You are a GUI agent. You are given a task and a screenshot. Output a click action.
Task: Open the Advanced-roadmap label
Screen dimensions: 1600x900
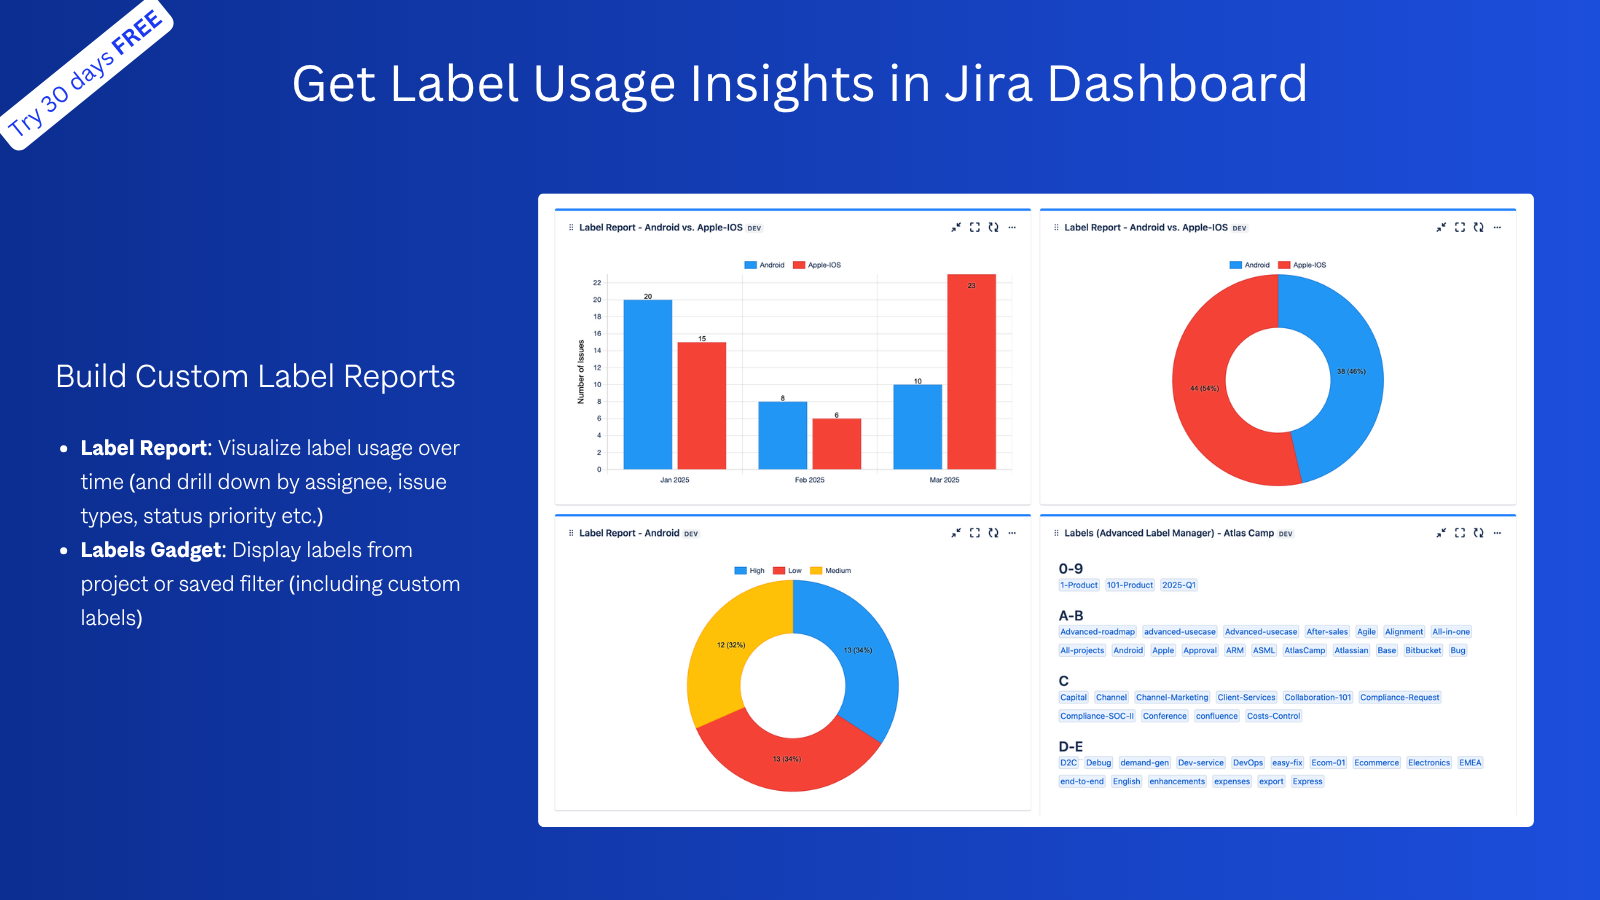[1098, 632]
